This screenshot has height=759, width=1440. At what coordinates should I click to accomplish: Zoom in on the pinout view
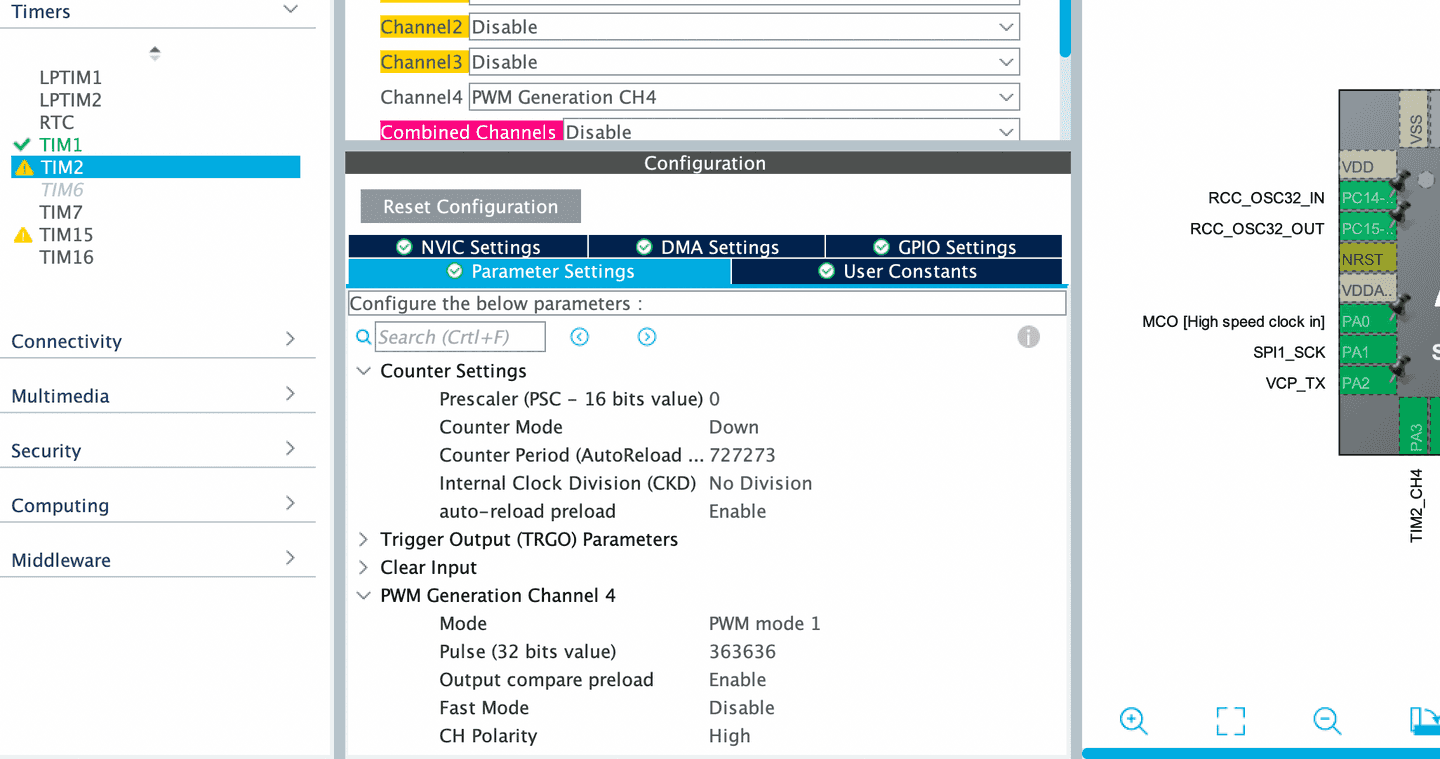[x=1133, y=720]
